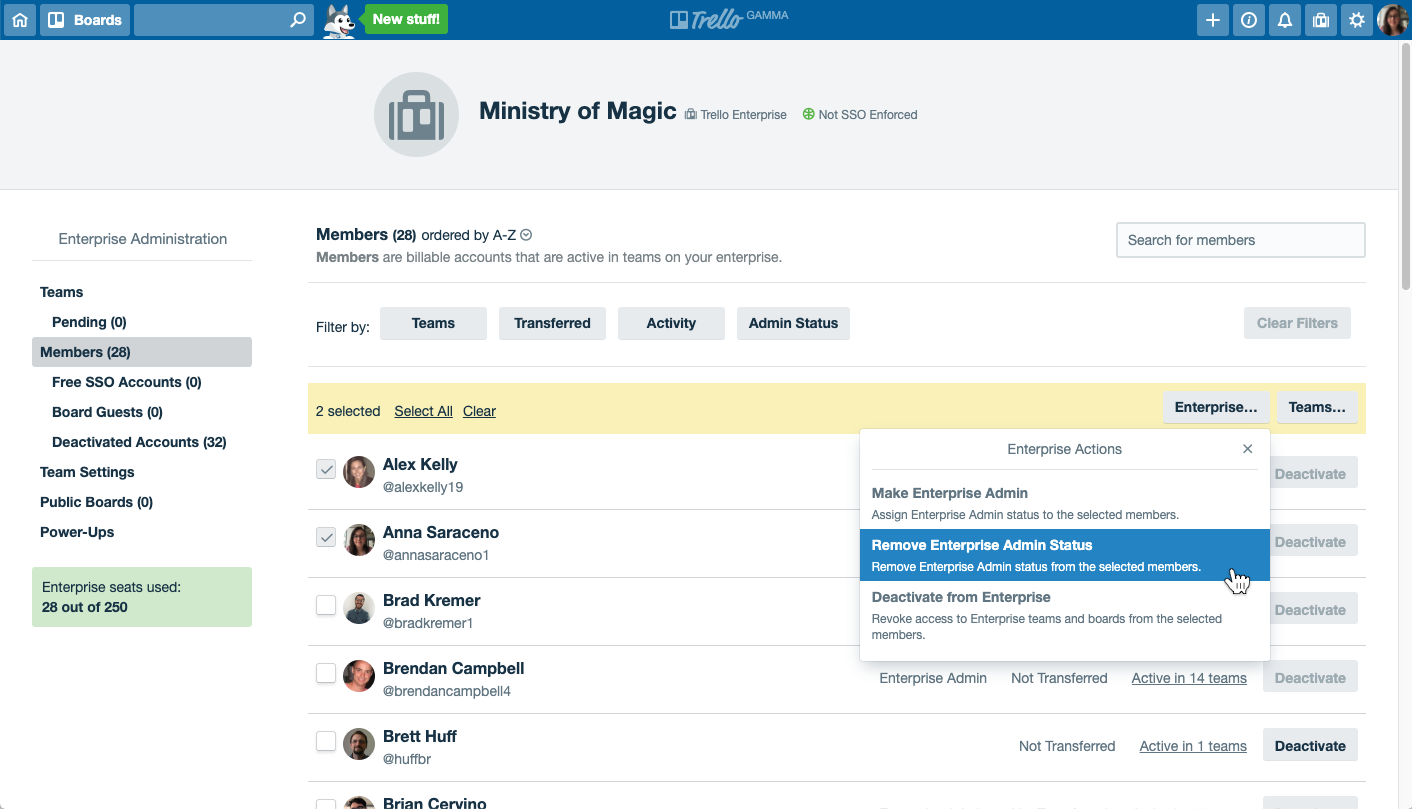Open Free SSO Accounts (0) in sidebar
Image resolution: width=1412 pixels, height=809 pixels.
coord(142,382)
